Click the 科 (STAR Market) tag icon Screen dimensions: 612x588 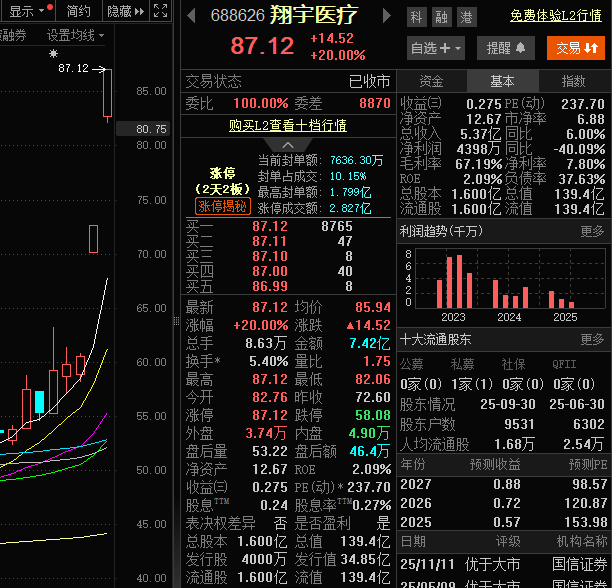click(x=416, y=17)
